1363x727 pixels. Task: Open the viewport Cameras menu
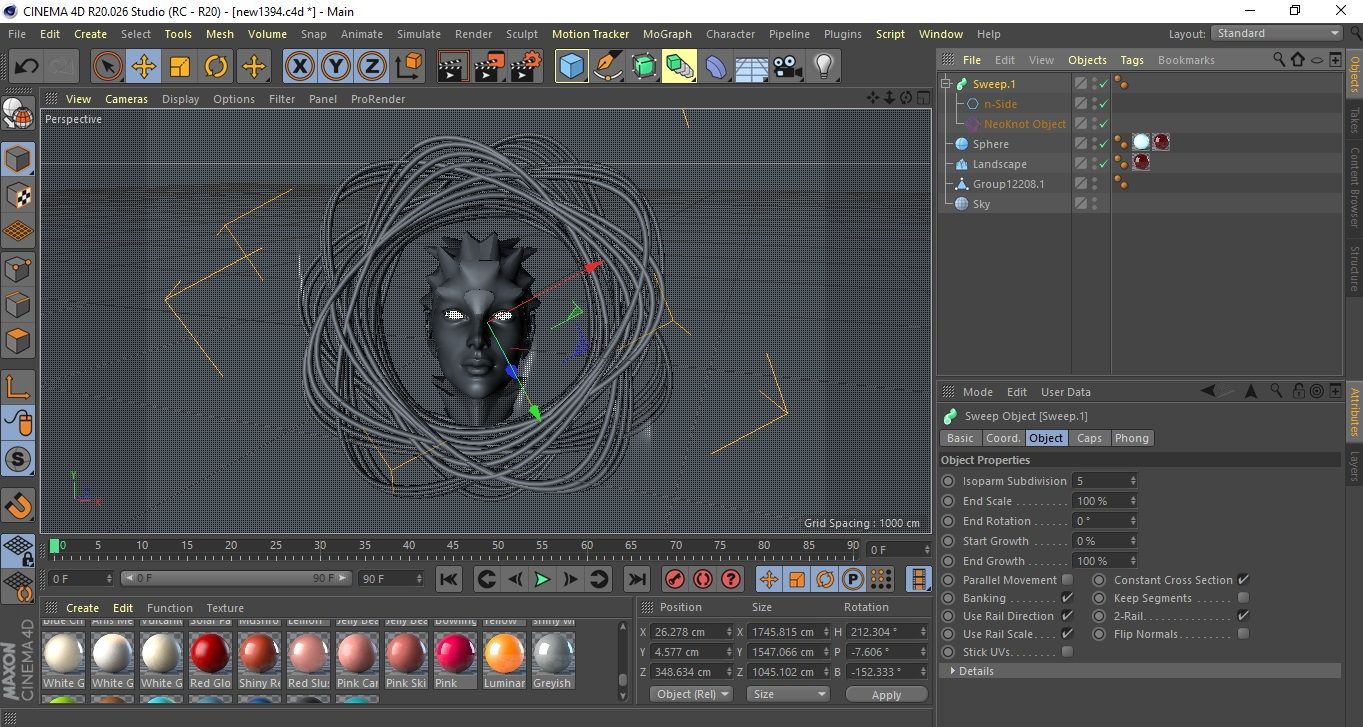click(126, 99)
